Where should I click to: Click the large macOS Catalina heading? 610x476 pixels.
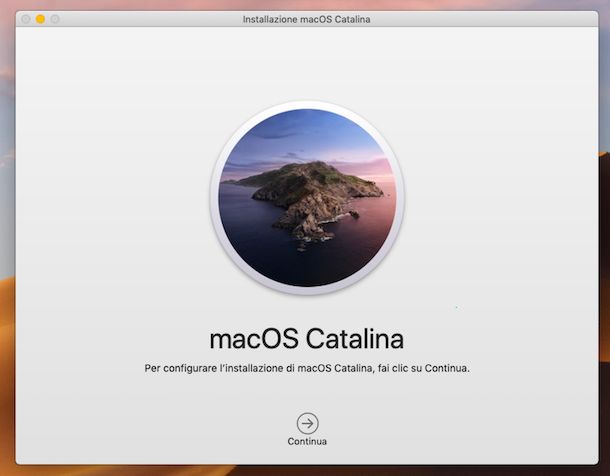tap(307, 339)
